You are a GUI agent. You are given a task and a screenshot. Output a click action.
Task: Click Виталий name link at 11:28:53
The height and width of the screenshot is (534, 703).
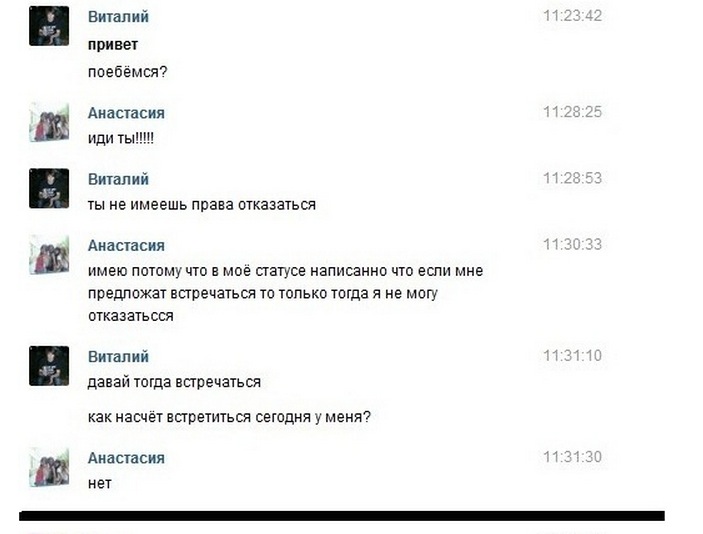118,179
